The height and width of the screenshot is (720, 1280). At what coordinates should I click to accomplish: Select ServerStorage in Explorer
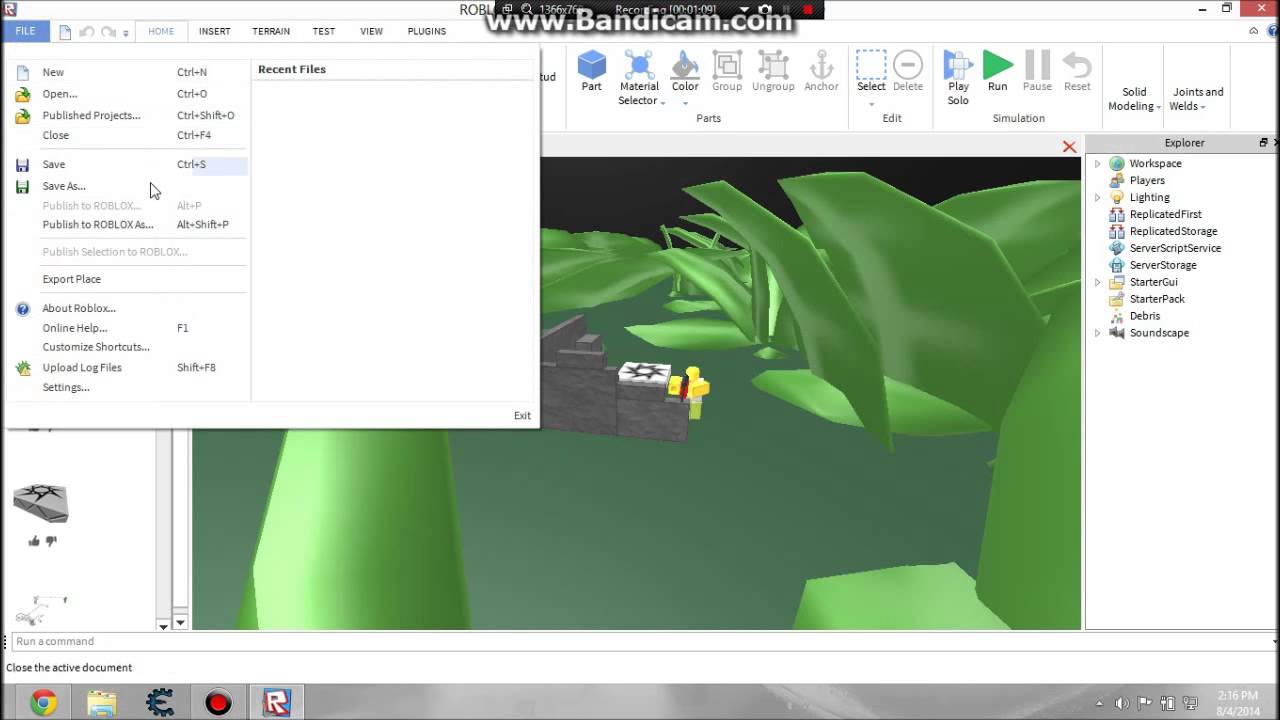1162,265
